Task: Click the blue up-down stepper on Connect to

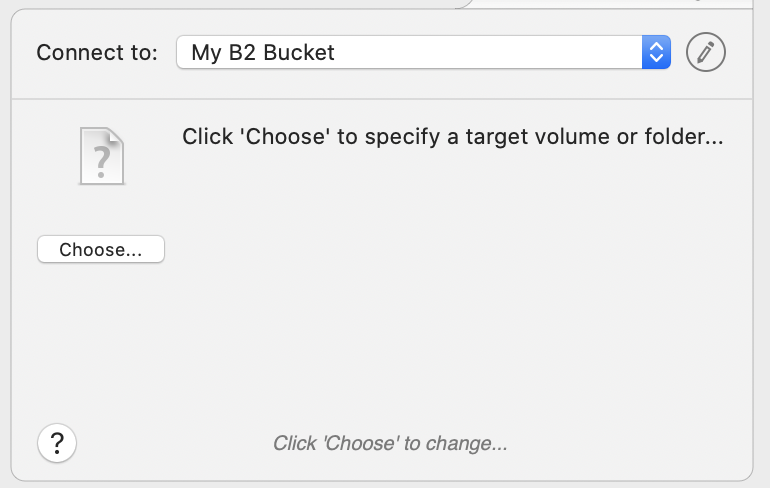Action: click(x=656, y=52)
